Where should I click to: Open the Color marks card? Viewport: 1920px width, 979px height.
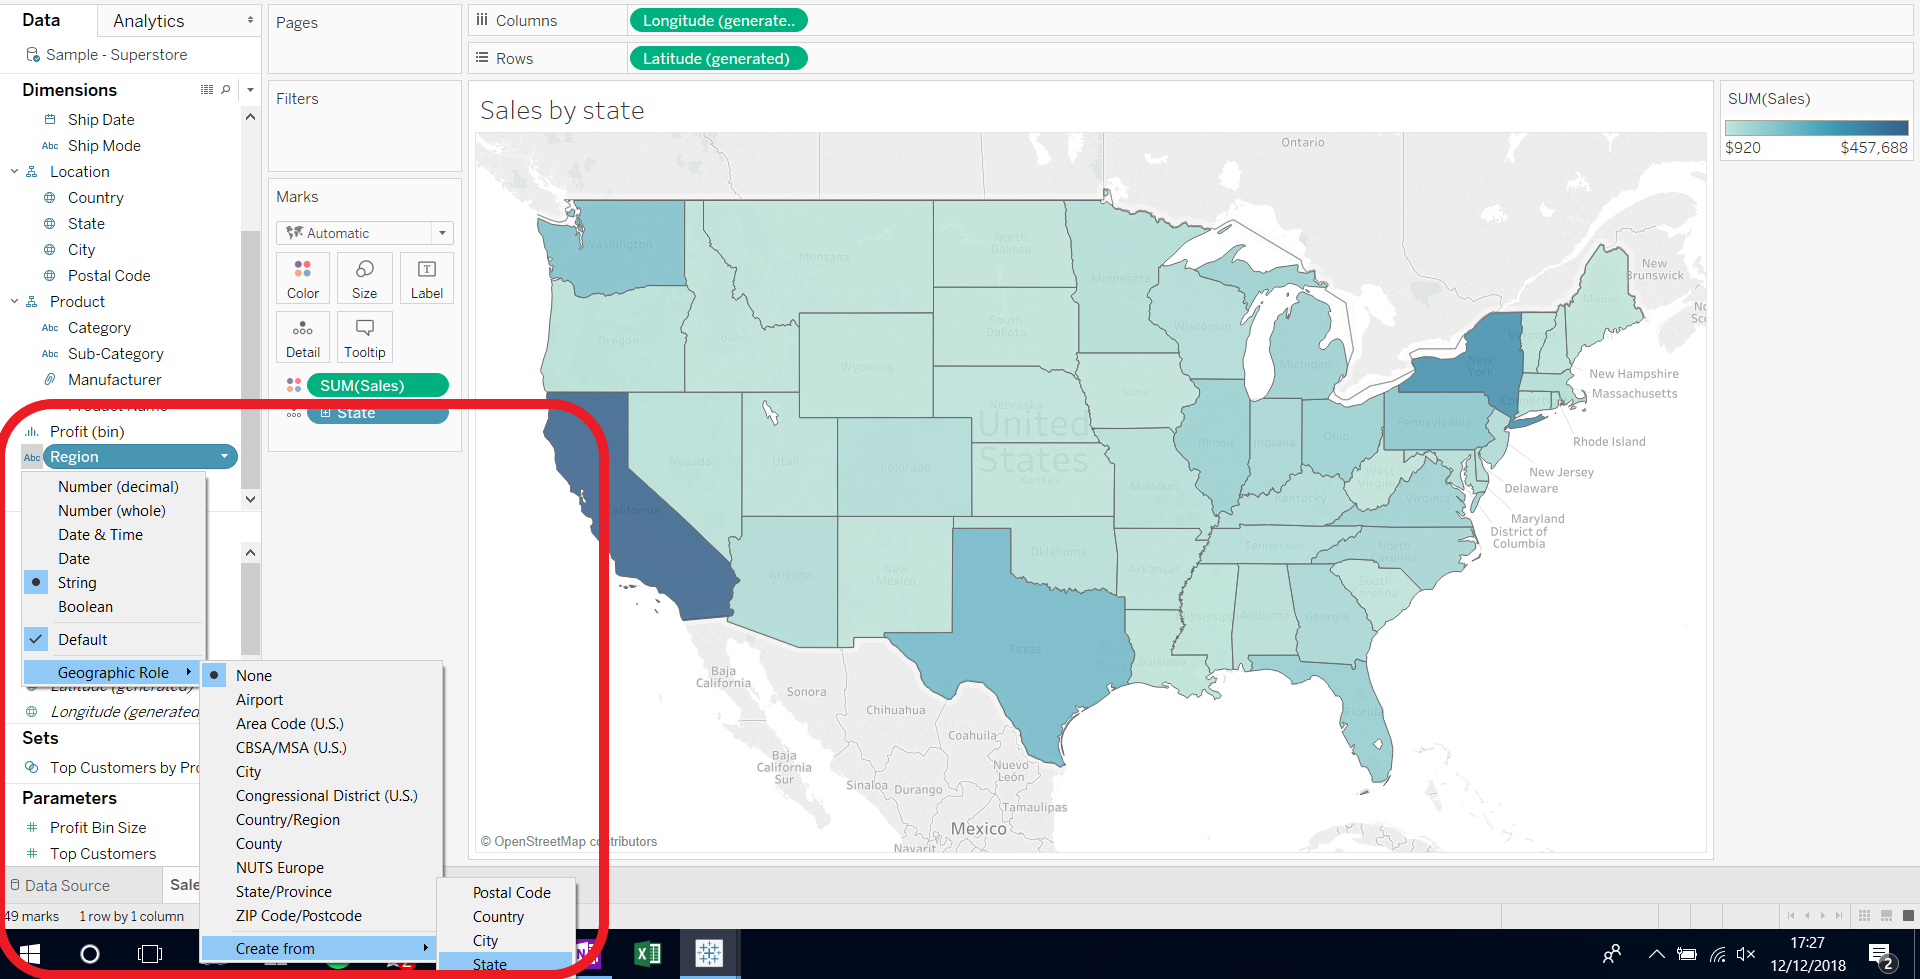(303, 278)
